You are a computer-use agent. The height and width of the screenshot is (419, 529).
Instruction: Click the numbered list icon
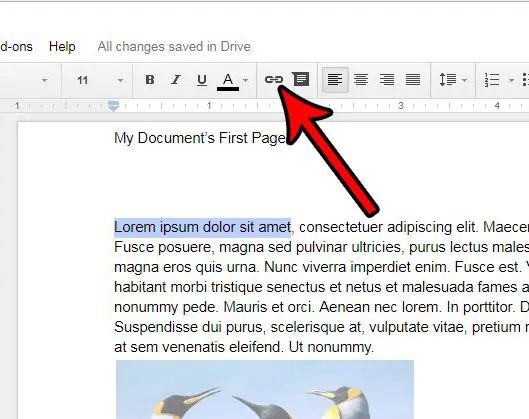pyautogui.click(x=492, y=80)
